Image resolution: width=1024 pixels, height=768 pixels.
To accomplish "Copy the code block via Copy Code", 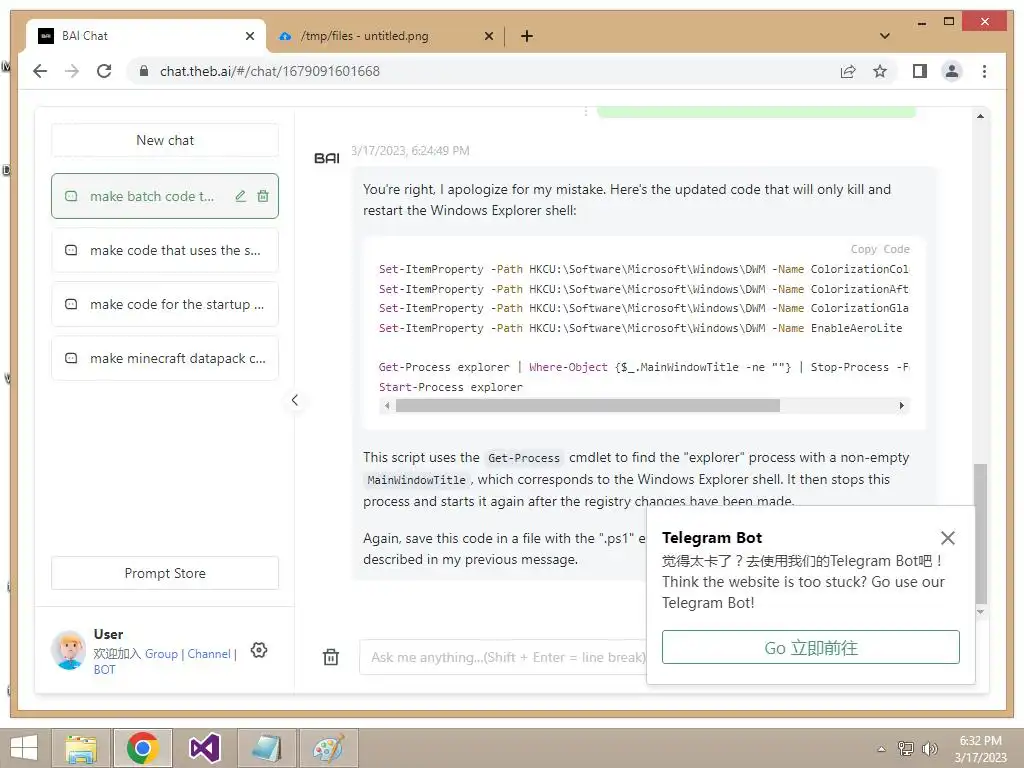I will (880, 249).
